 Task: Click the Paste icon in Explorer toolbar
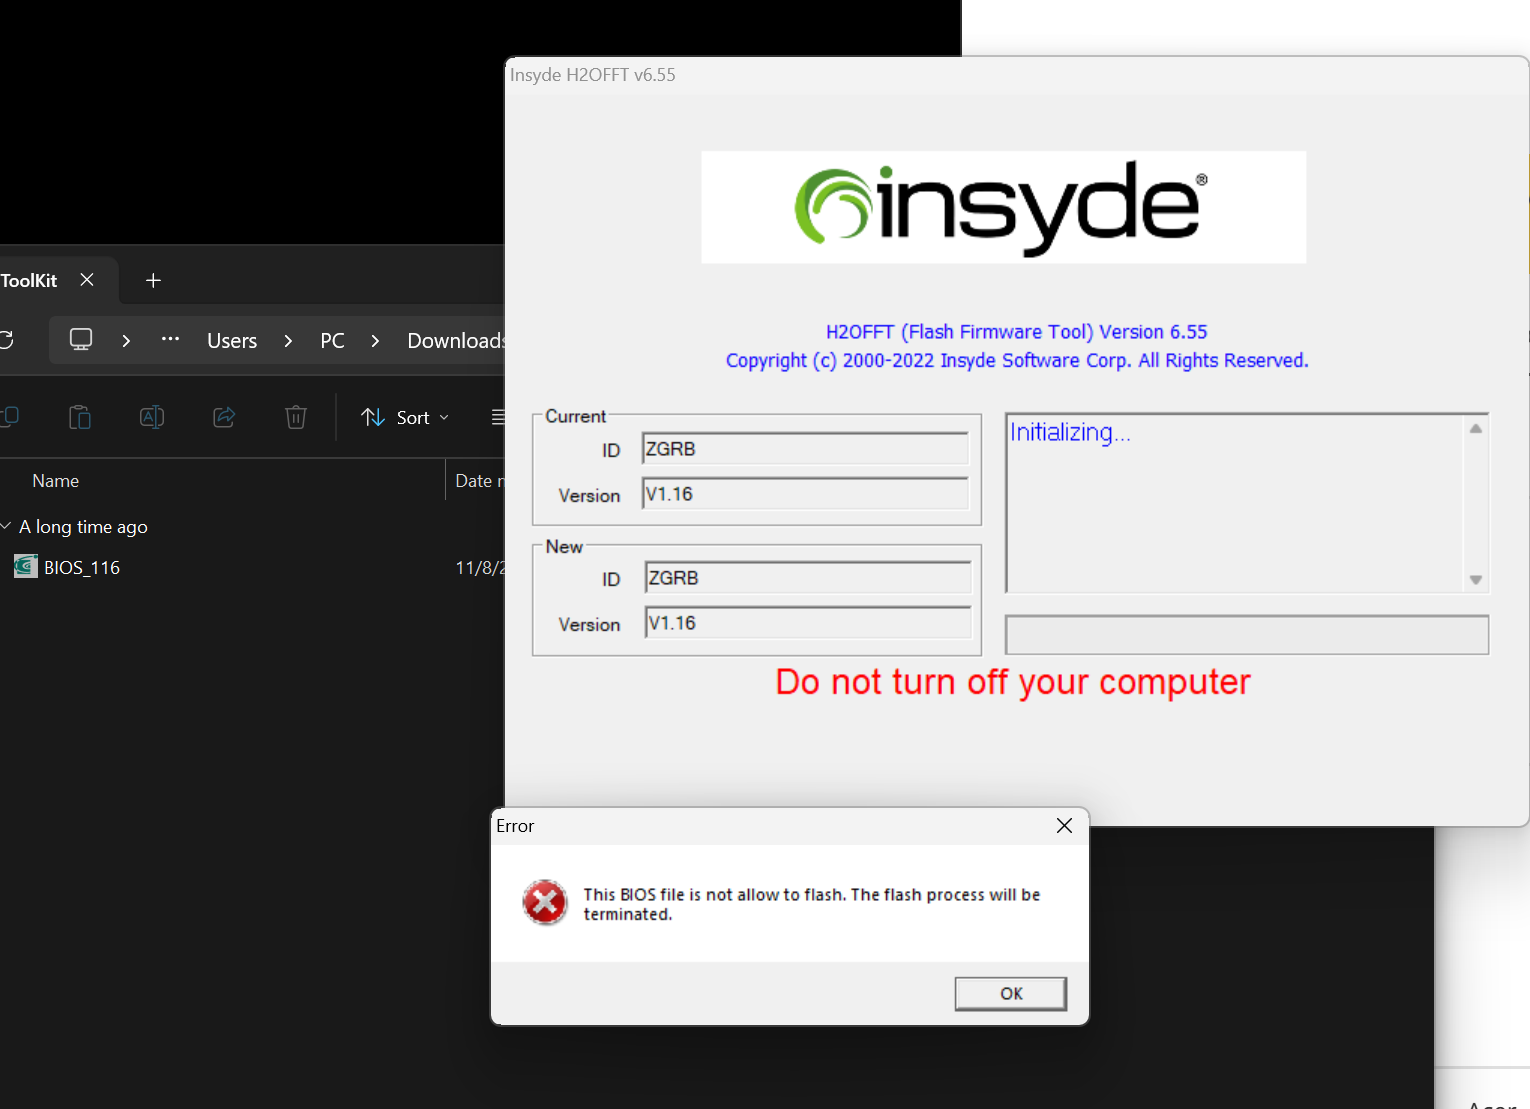[80, 417]
